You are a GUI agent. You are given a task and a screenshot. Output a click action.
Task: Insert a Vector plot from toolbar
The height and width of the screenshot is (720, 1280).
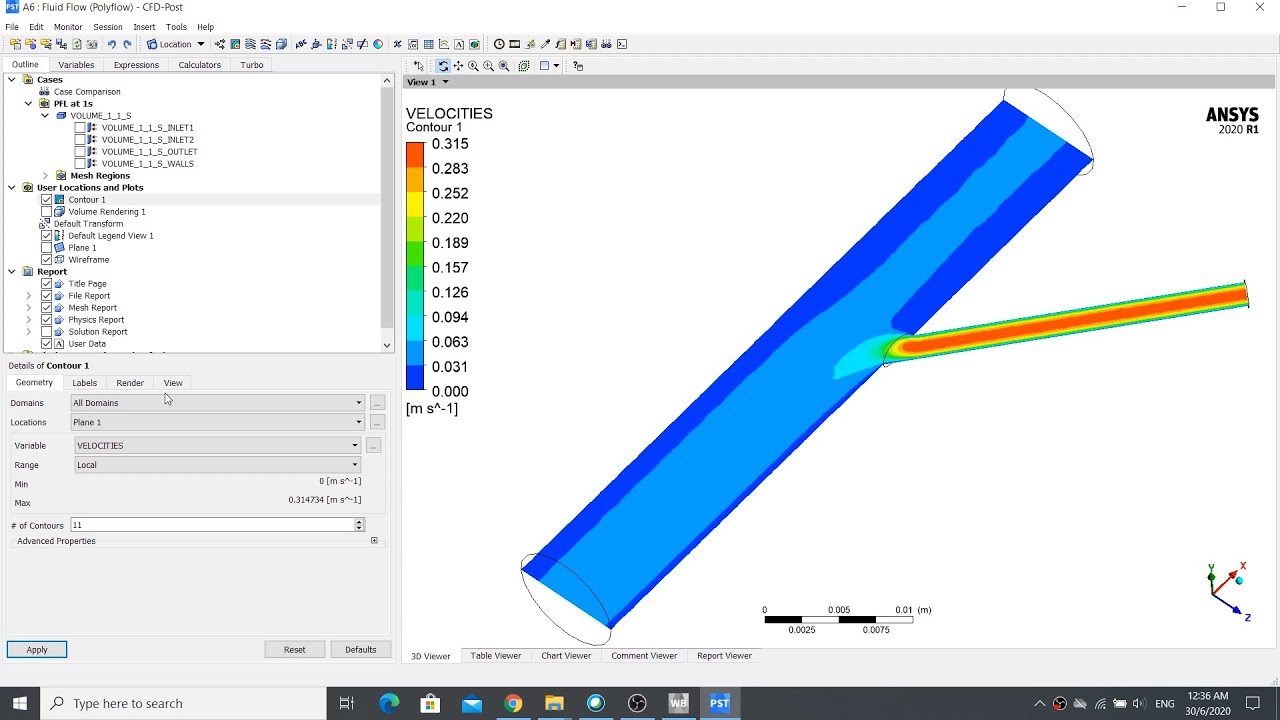(x=219, y=44)
